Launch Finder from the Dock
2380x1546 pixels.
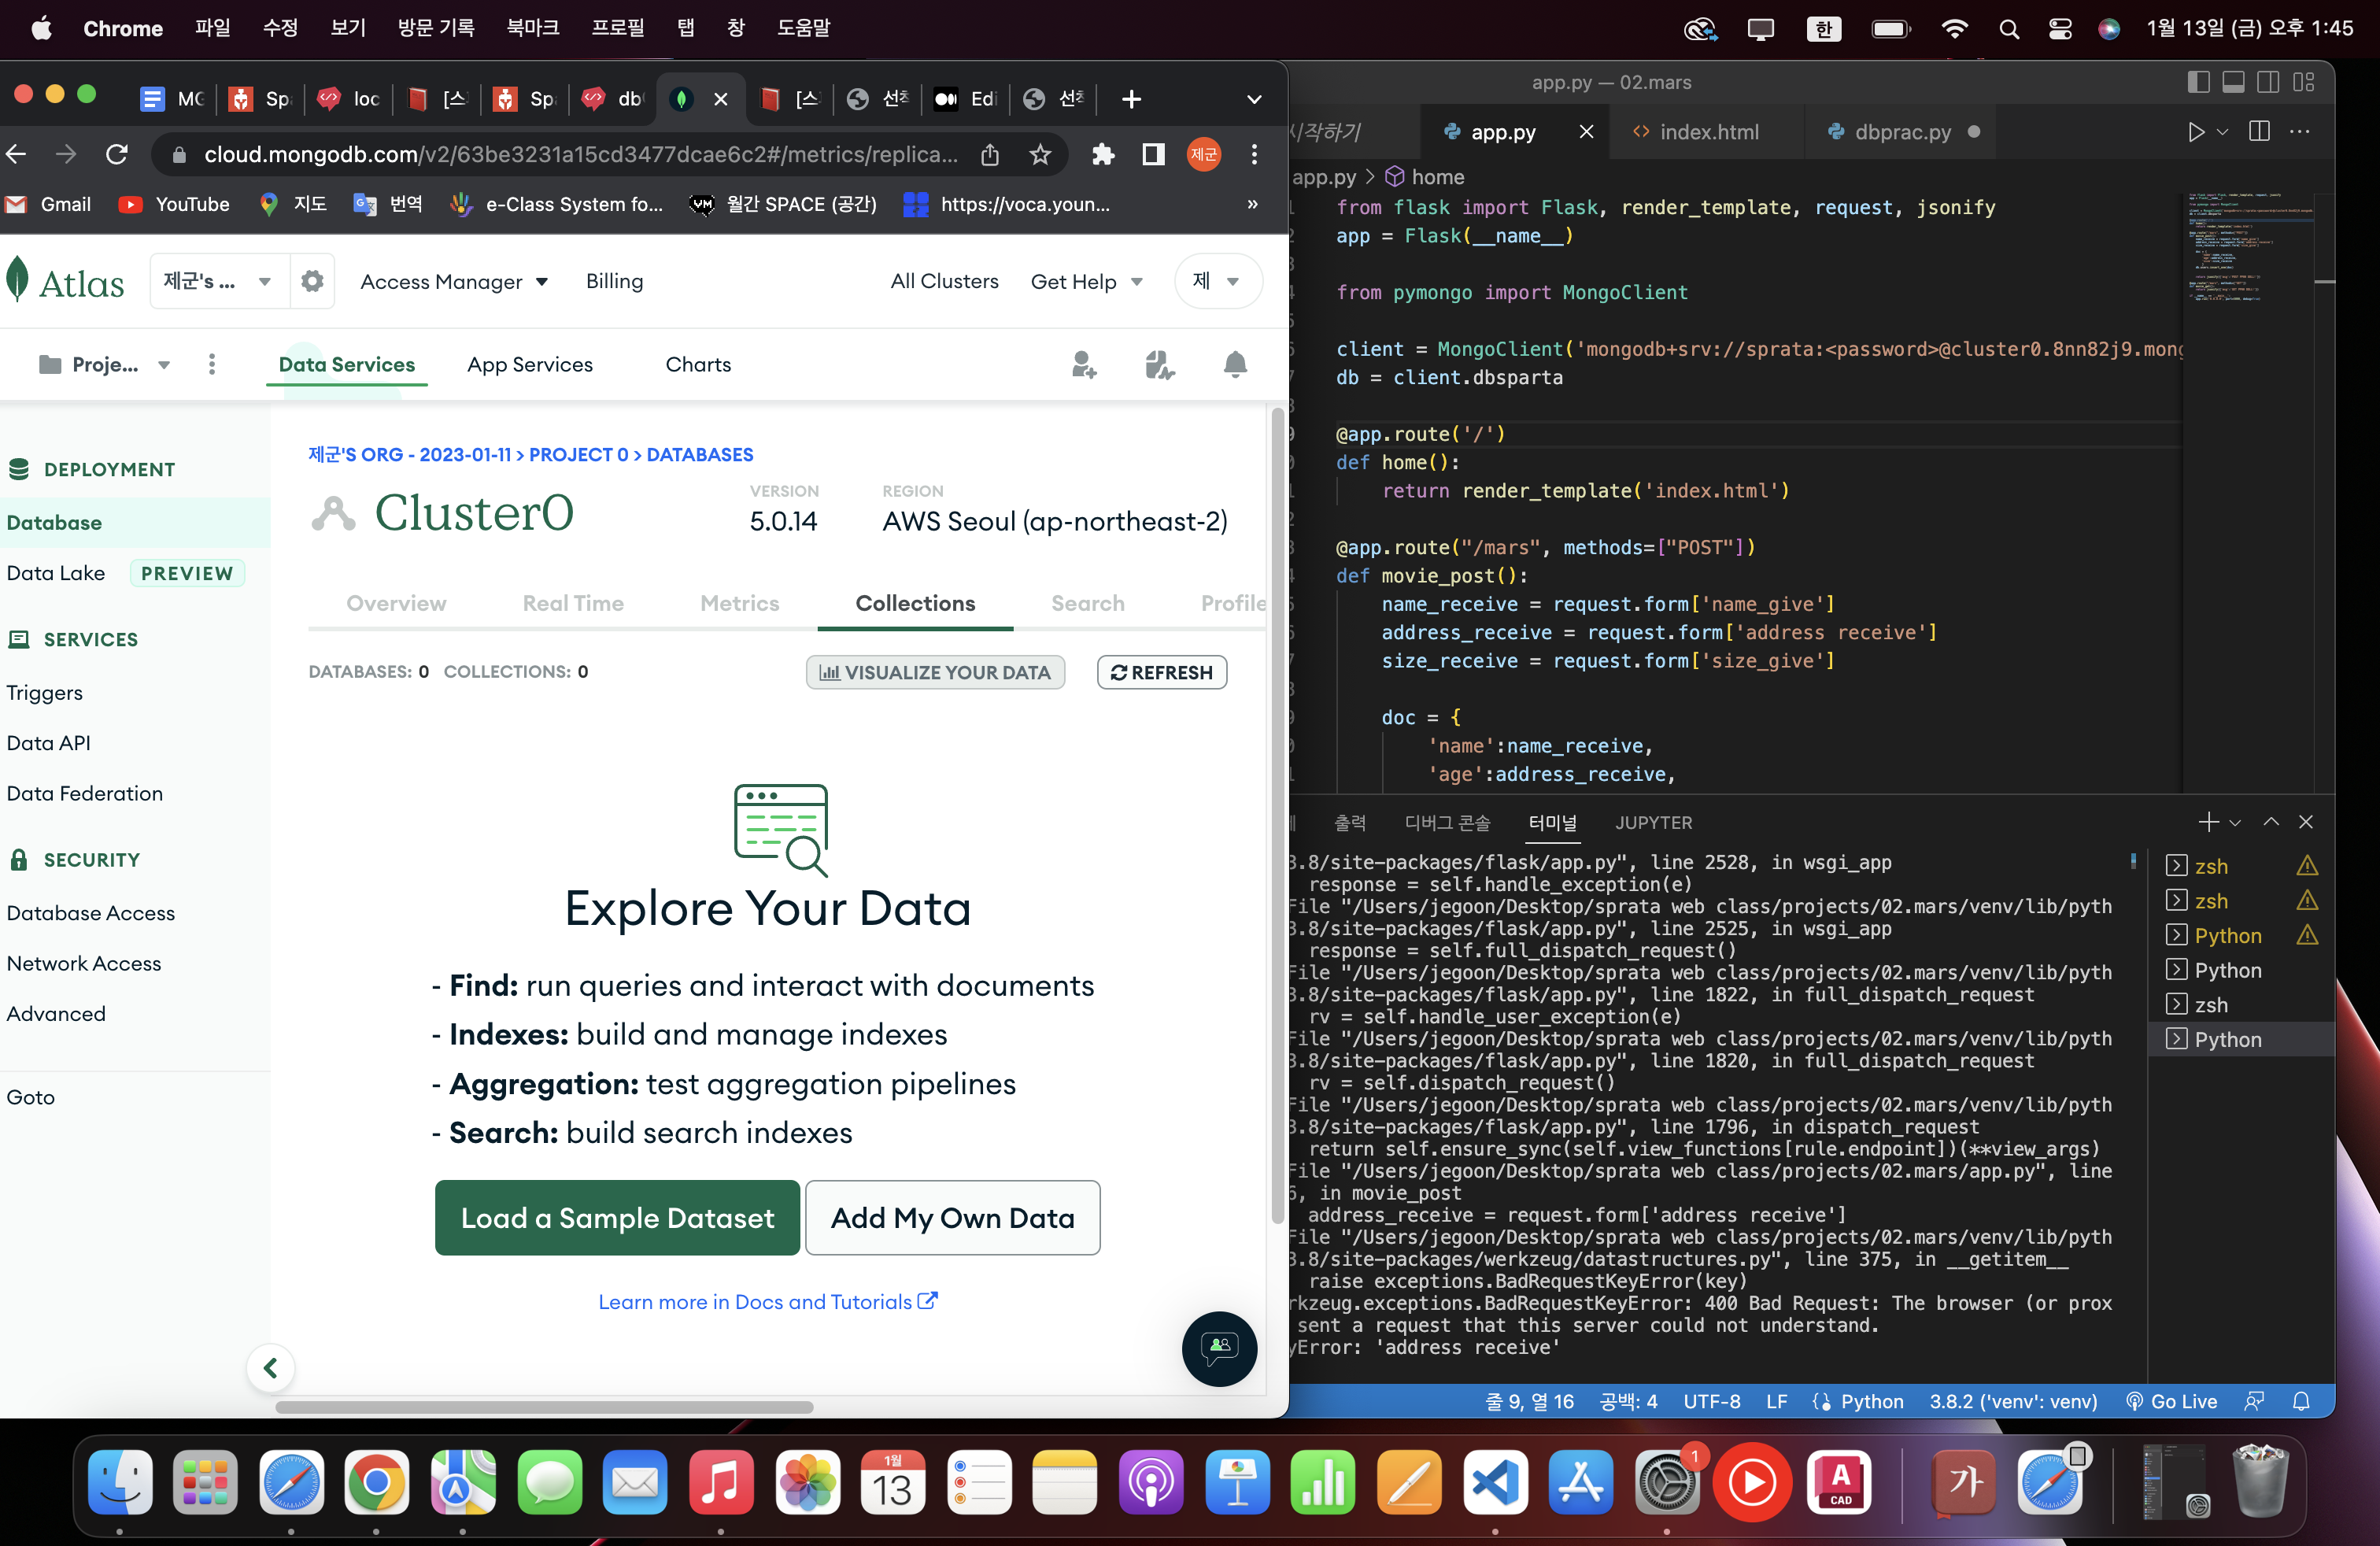click(x=120, y=1482)
